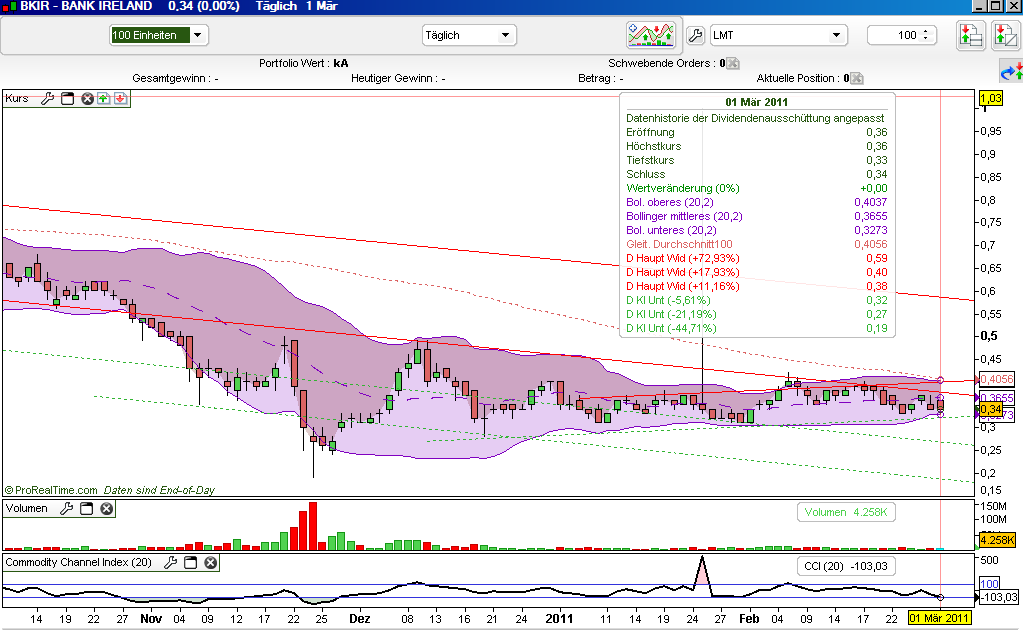Click the Kurs panel label

point(17,98)
